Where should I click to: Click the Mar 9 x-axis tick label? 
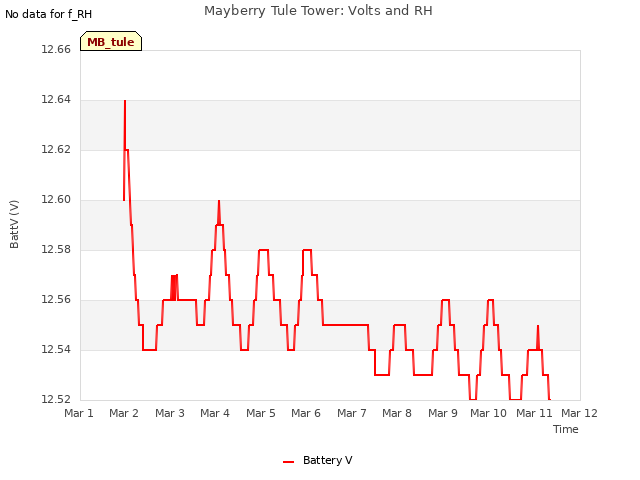(x=443, y=413)
